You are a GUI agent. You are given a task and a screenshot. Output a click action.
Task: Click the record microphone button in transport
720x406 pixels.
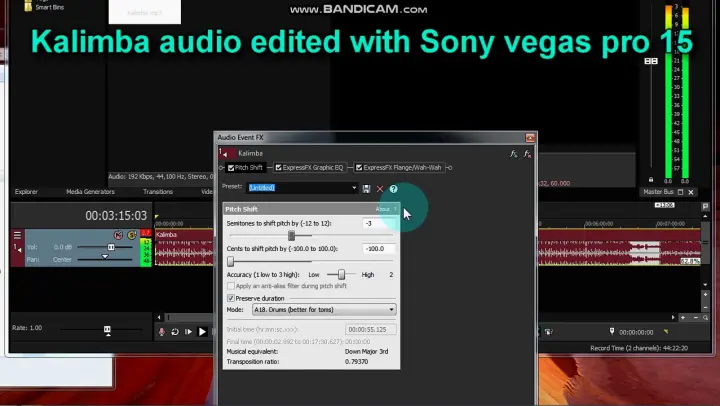coord(162,332)
